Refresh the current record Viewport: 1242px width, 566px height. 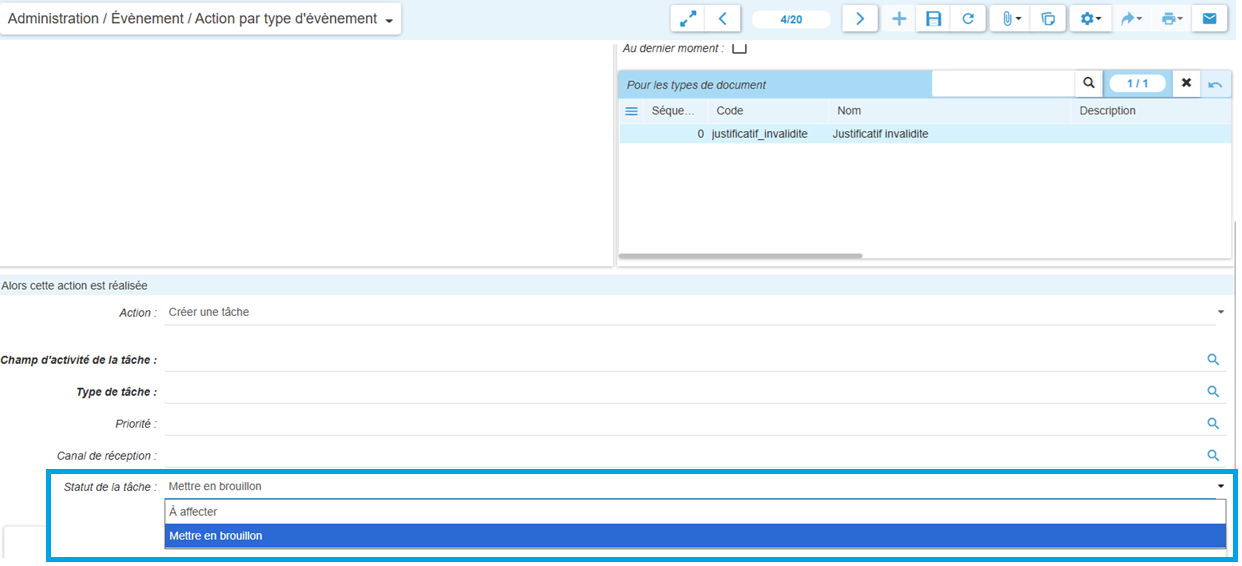[x=967, y=19]
